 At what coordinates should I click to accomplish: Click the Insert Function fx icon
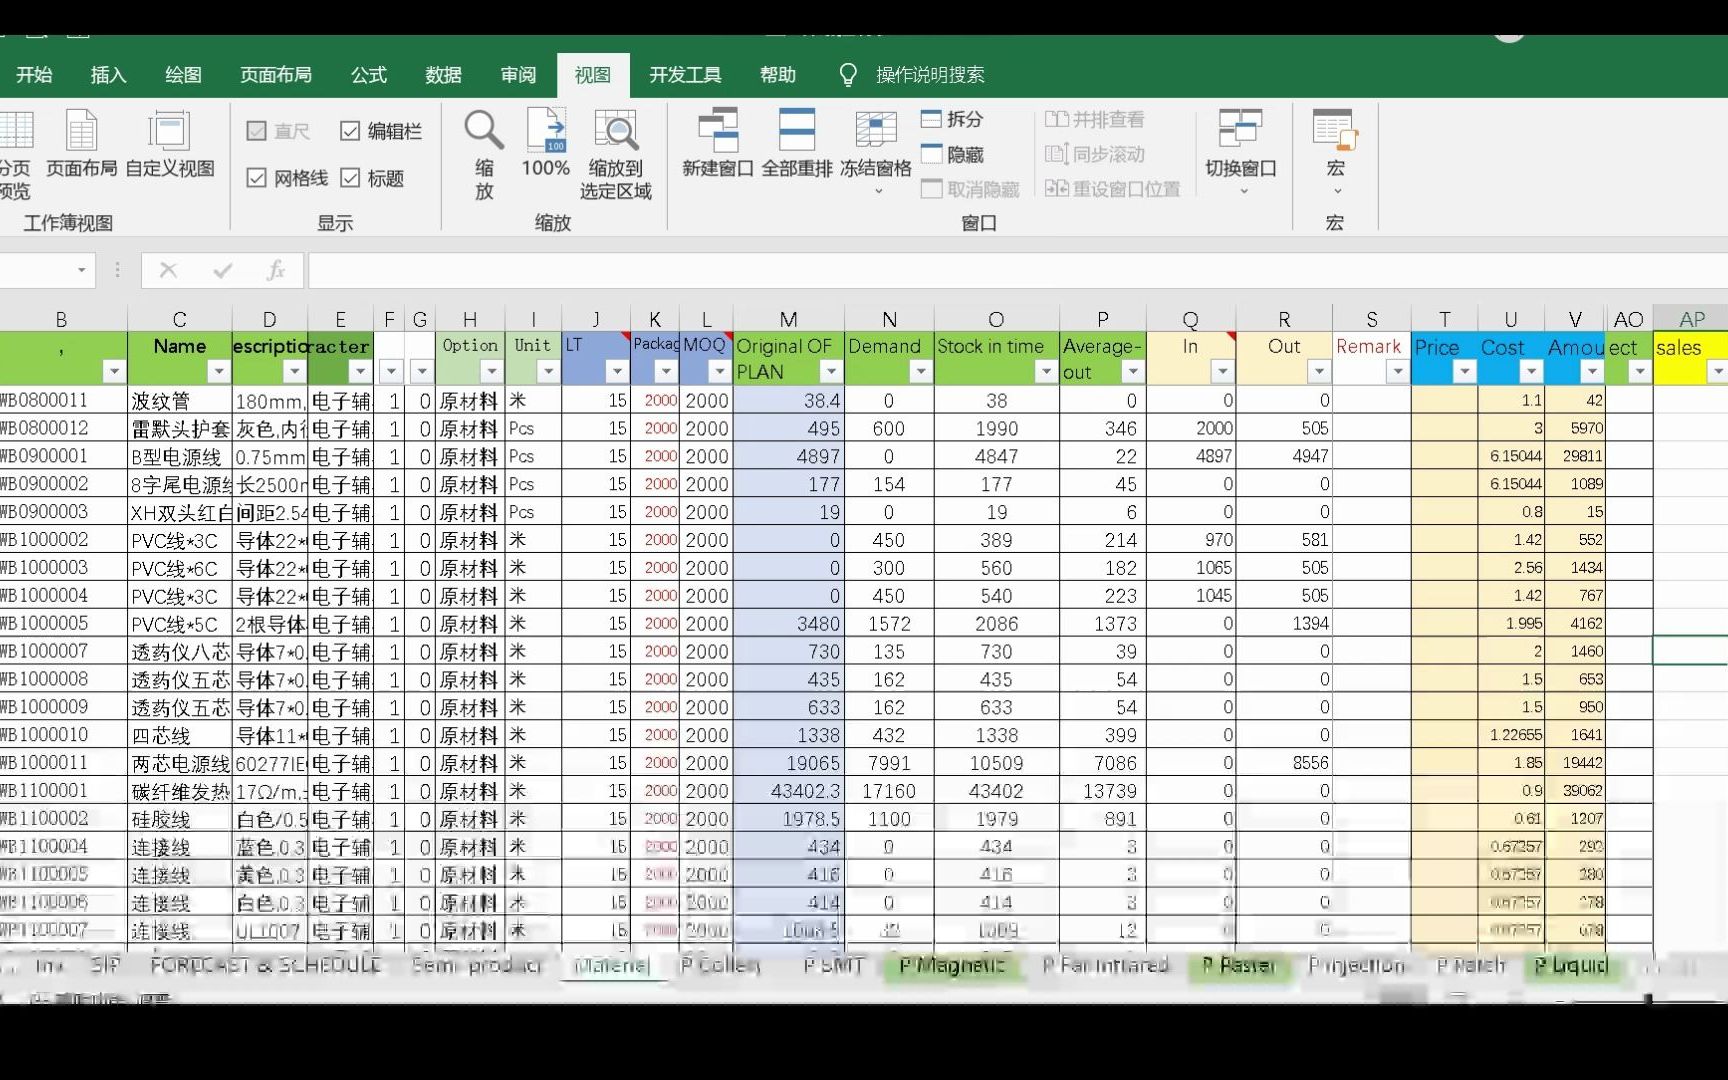[276, 270]
